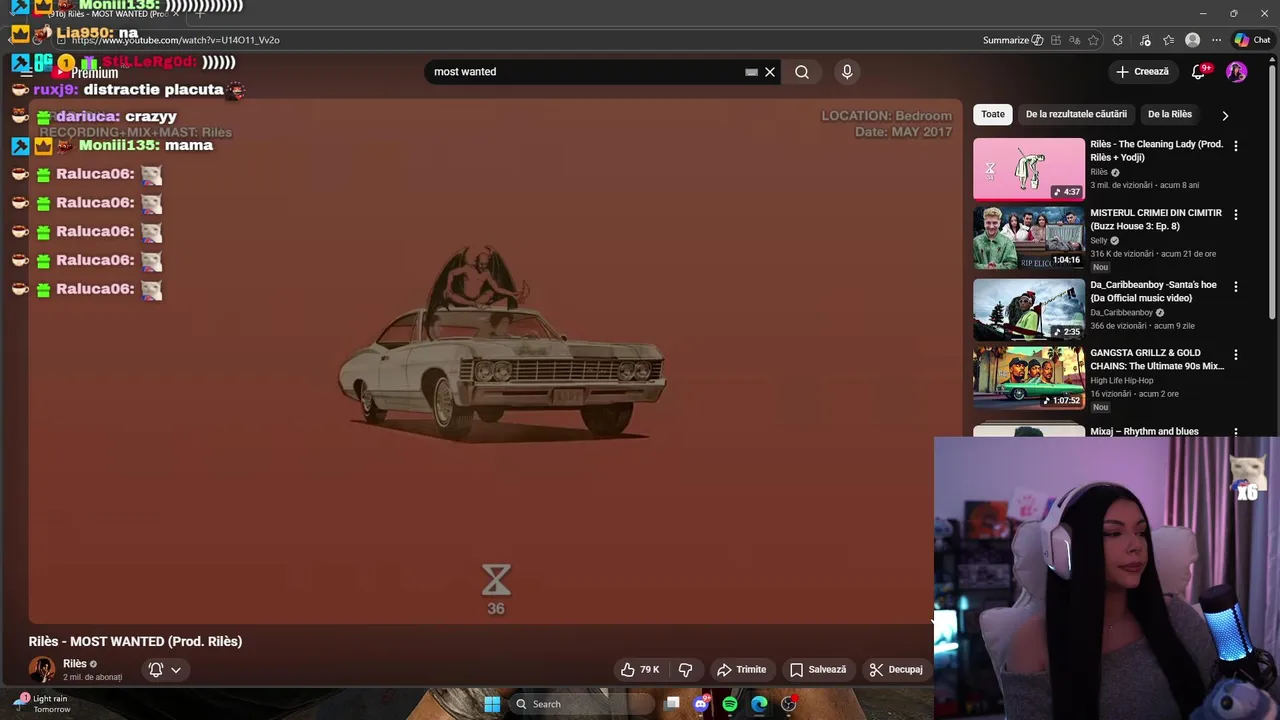
Task: Open the on-screen keyboard icon in search box
Action: pos(751,72)
